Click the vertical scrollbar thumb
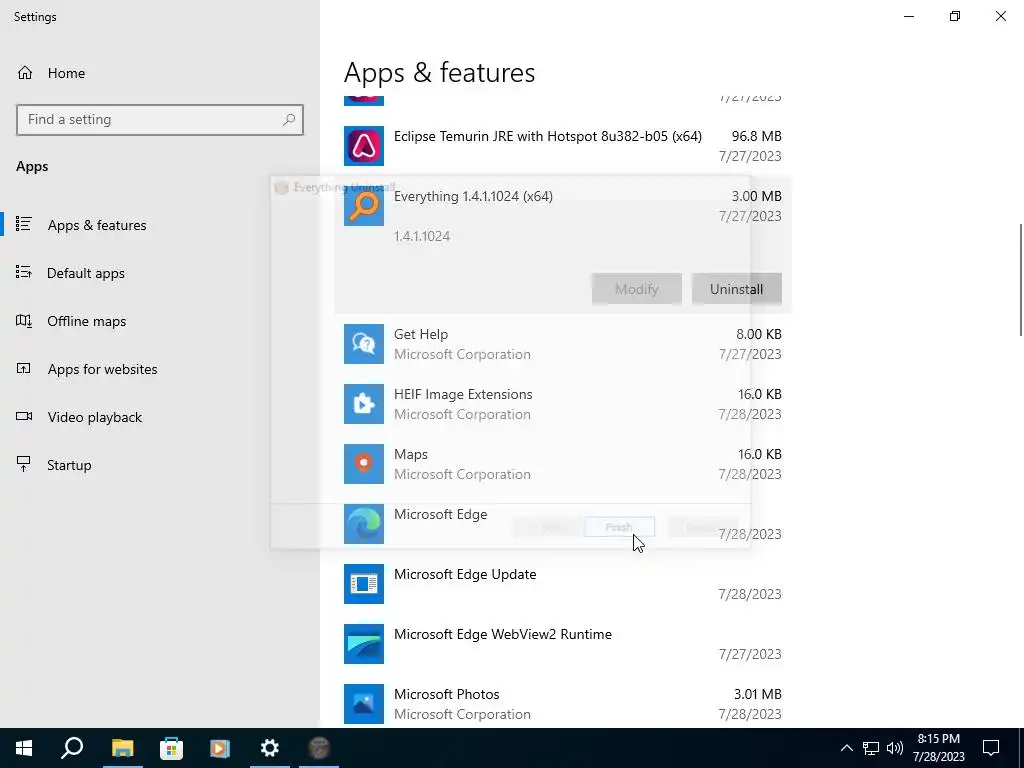Viewport: 1024px width, 768px height. (x=1021, y=280)
